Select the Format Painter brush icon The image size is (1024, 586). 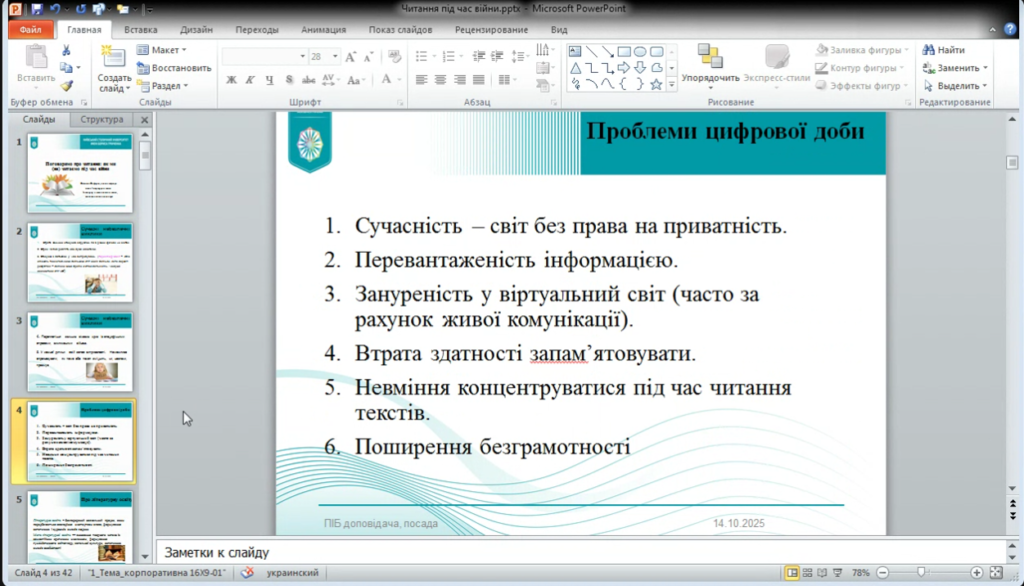66,86
